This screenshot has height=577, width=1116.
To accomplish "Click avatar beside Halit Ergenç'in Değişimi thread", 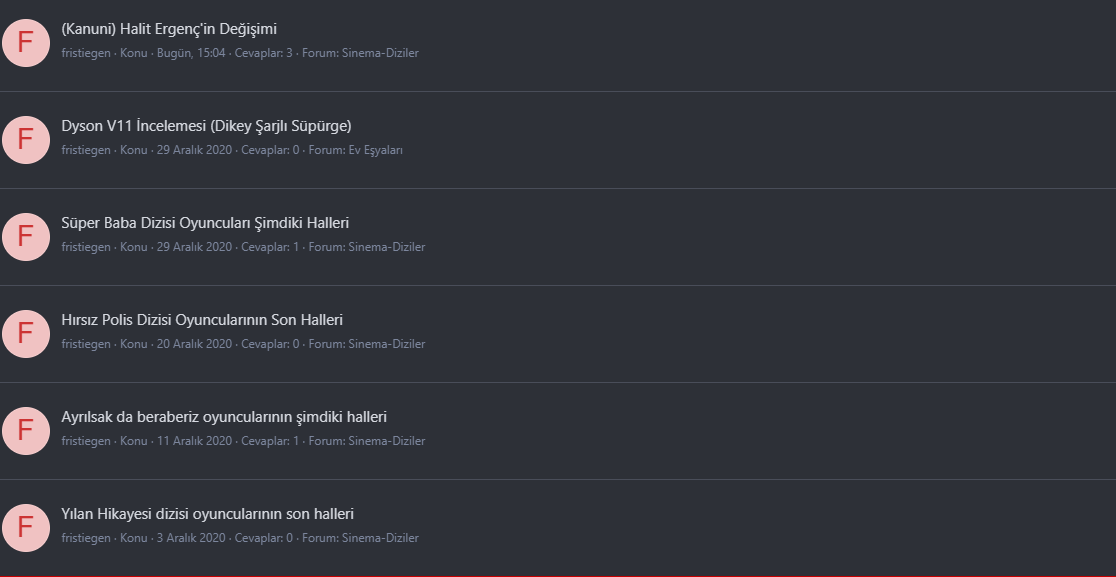I will [26, 43].
